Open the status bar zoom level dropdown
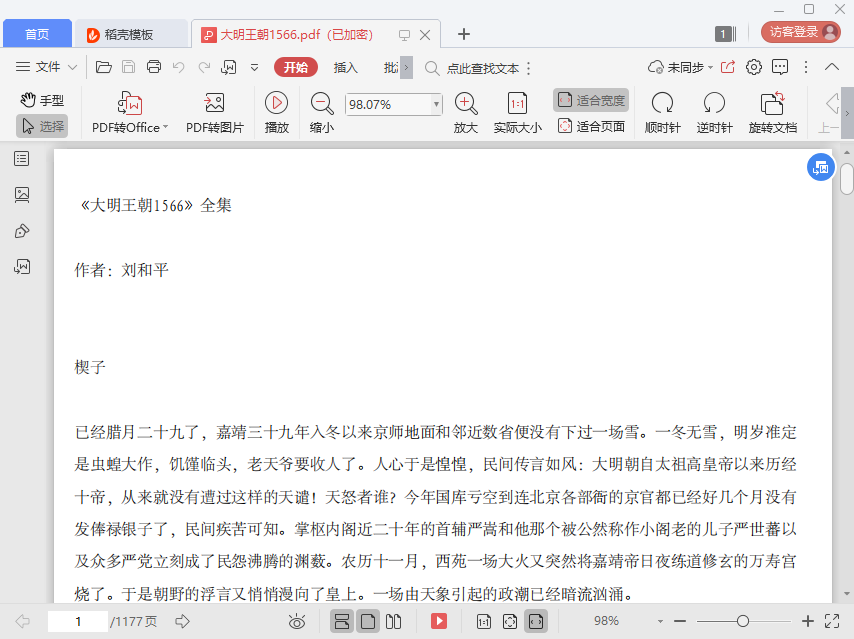This screenshot has height=639, width=854. coord(660,621)
